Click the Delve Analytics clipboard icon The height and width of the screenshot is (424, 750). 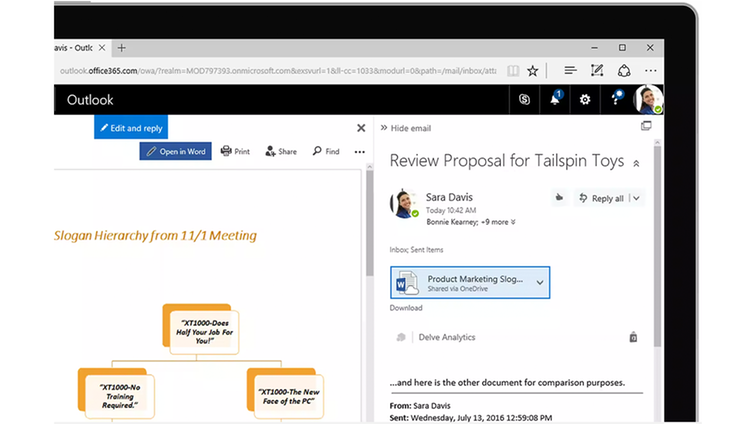pos(633,337)
